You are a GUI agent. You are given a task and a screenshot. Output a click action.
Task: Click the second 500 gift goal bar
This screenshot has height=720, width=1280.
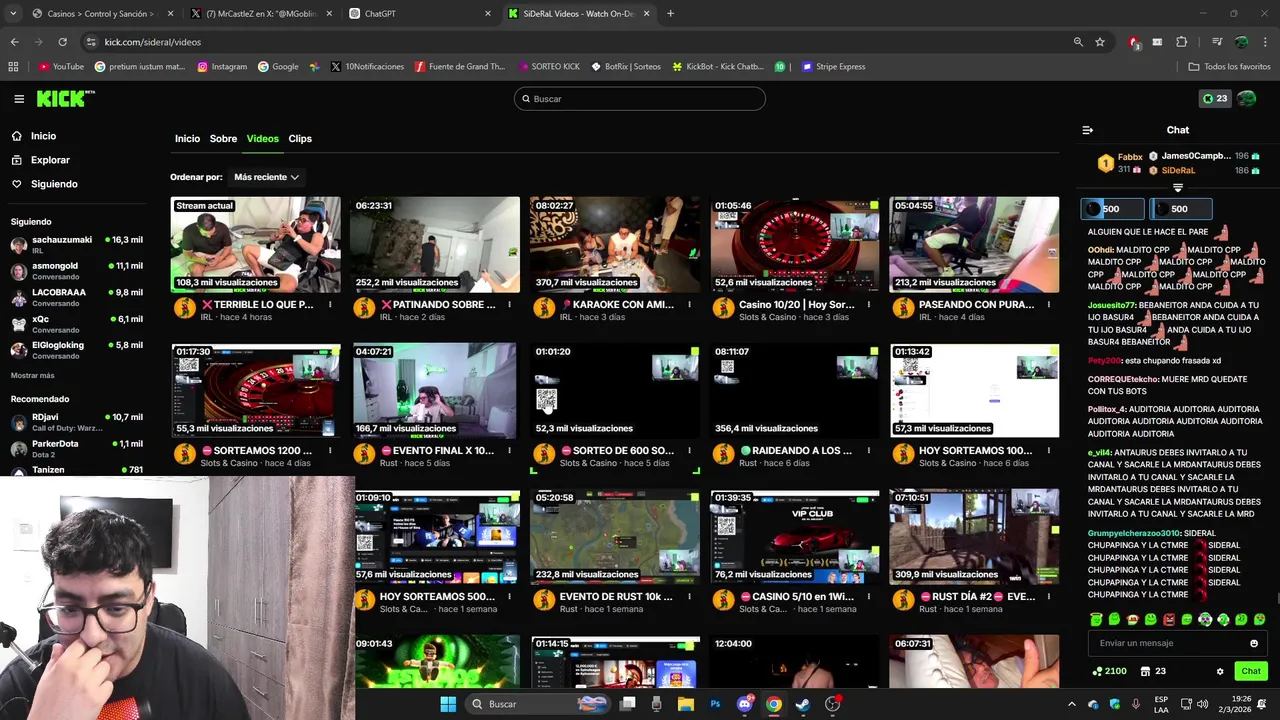(1182, 209)
